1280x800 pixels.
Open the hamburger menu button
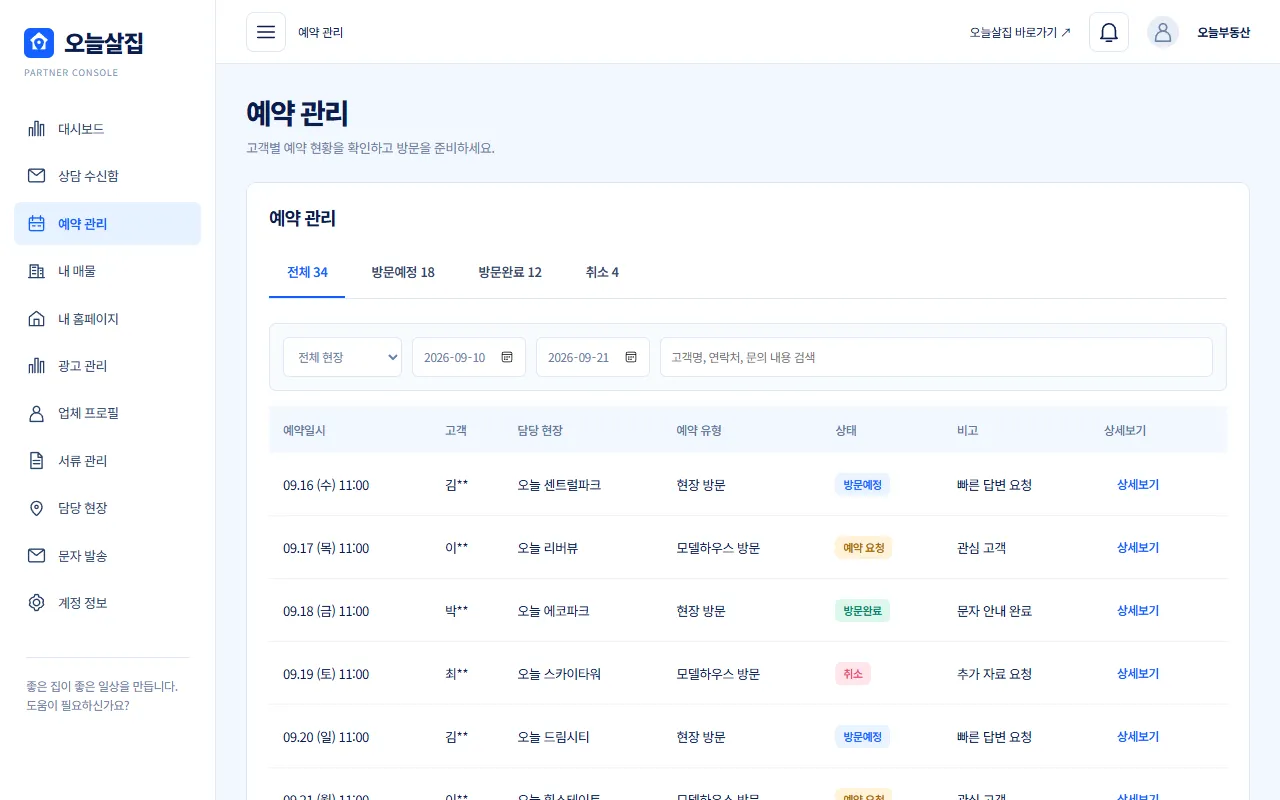[266, 32]
